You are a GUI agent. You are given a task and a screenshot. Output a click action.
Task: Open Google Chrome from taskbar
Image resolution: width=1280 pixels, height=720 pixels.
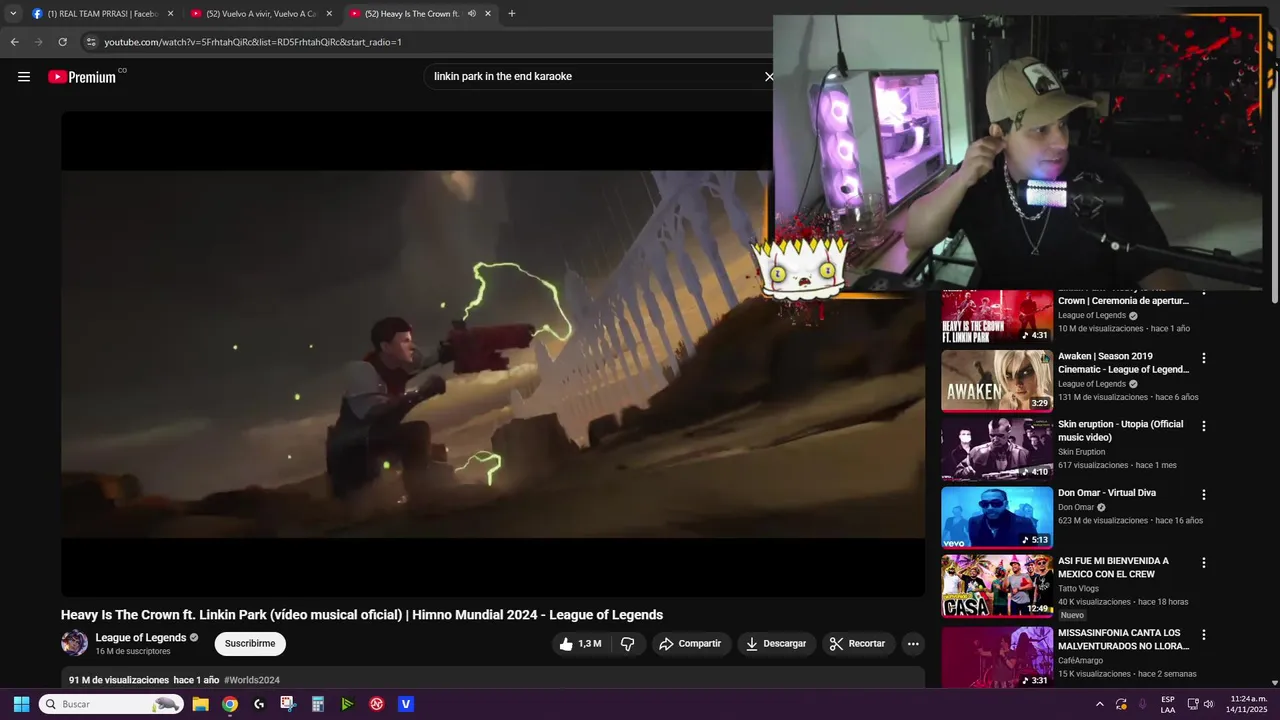point(230,704)
